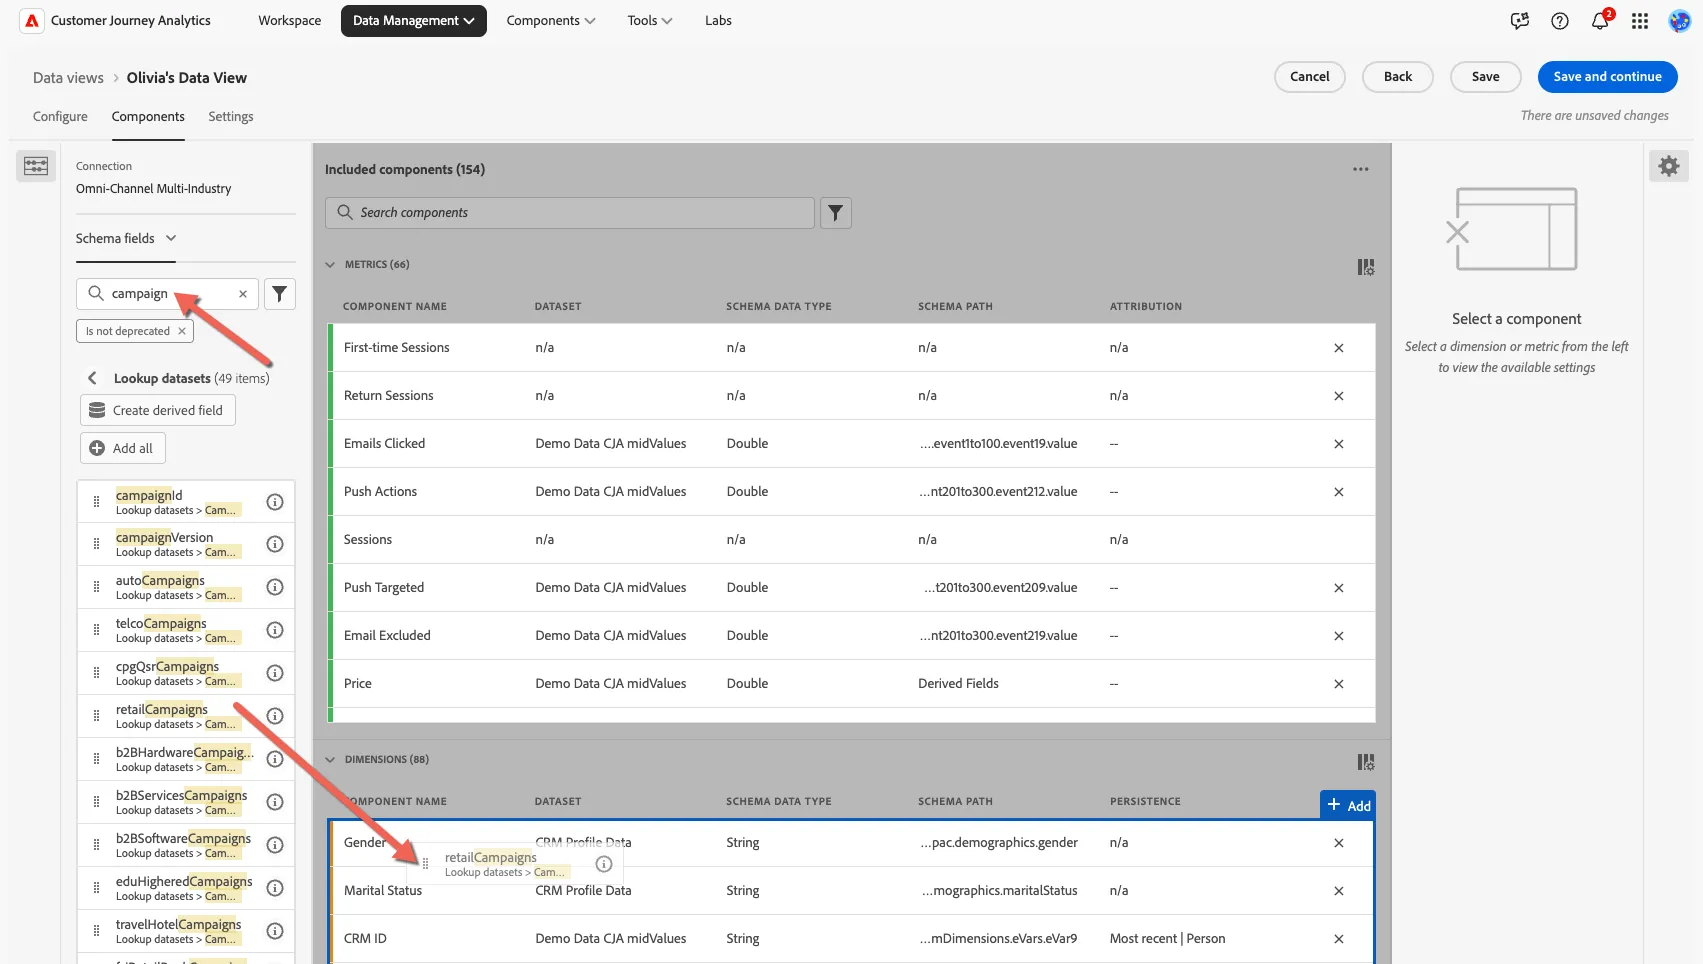Screen dimensions: 1703x964
Task: Open the app switcher grid
Action: click(x=1640, y=21)
